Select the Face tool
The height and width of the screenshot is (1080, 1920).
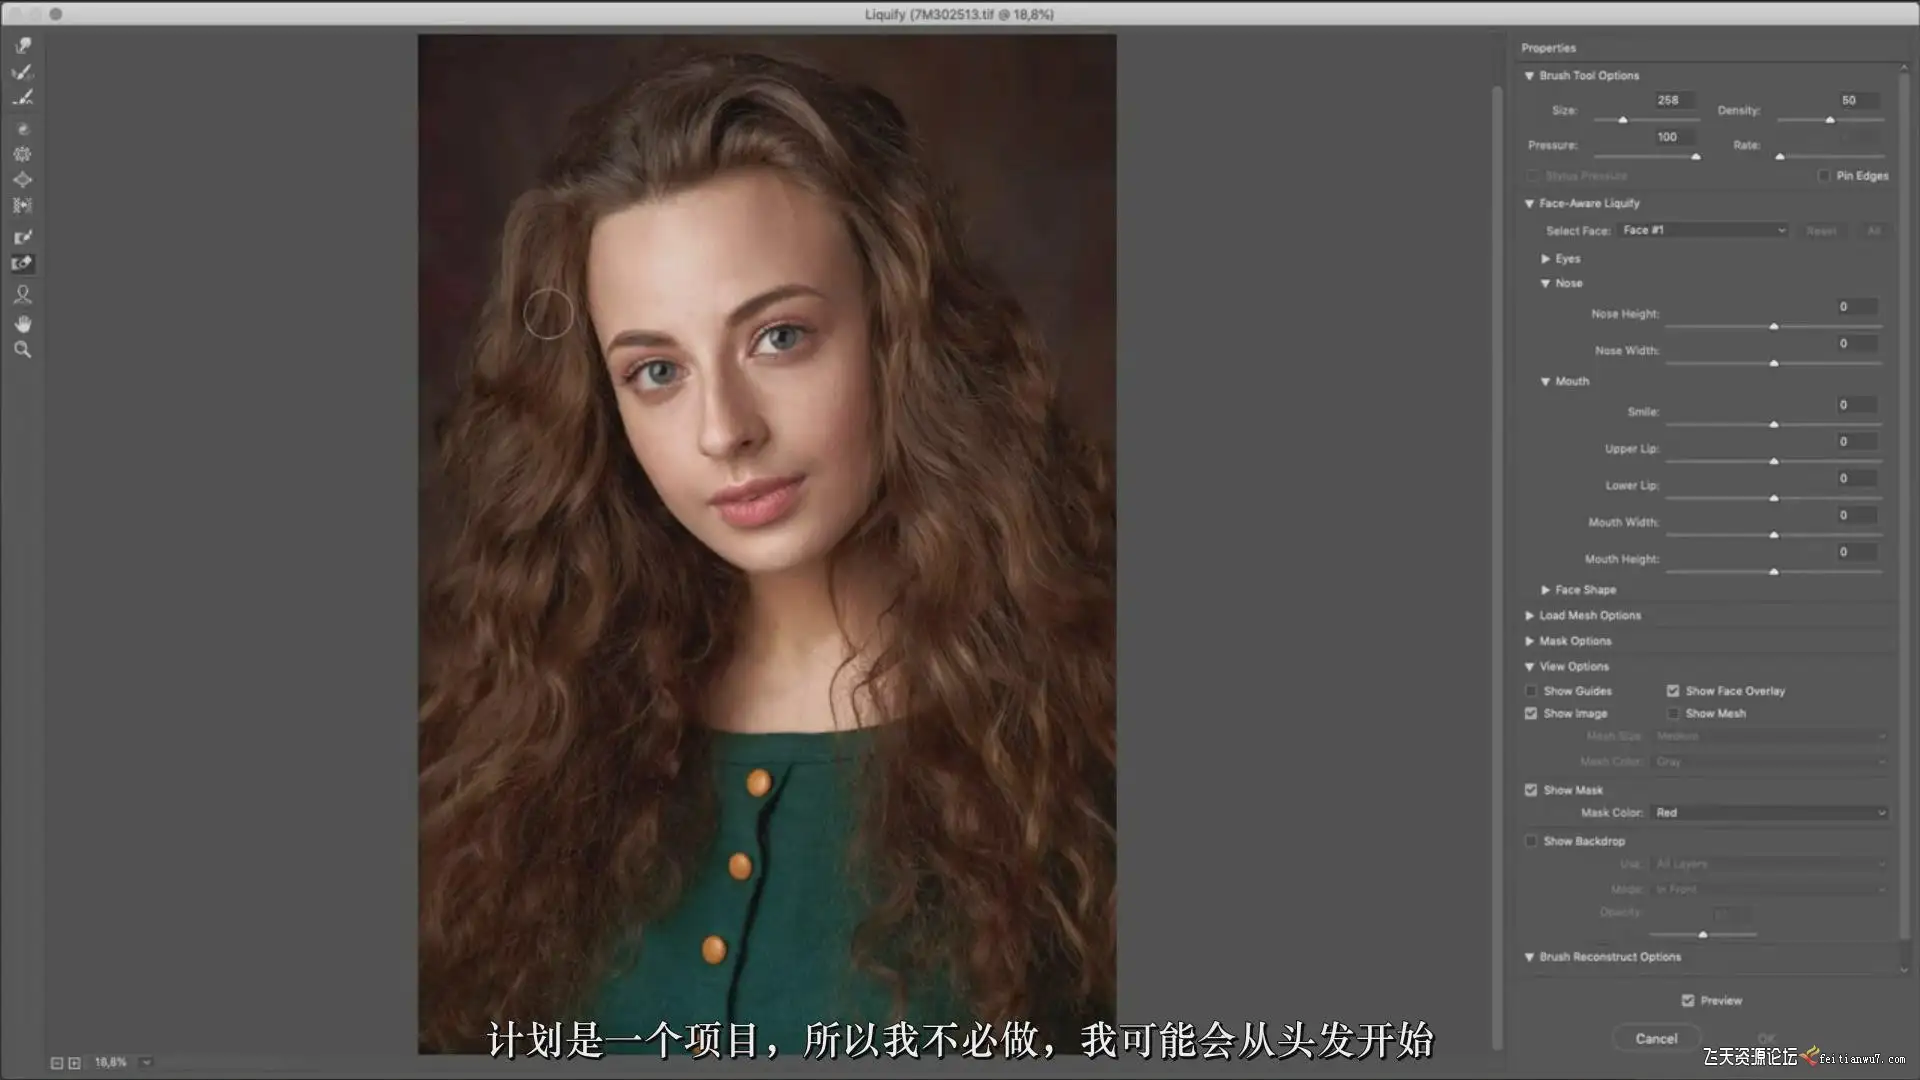(x=23, y=295)
